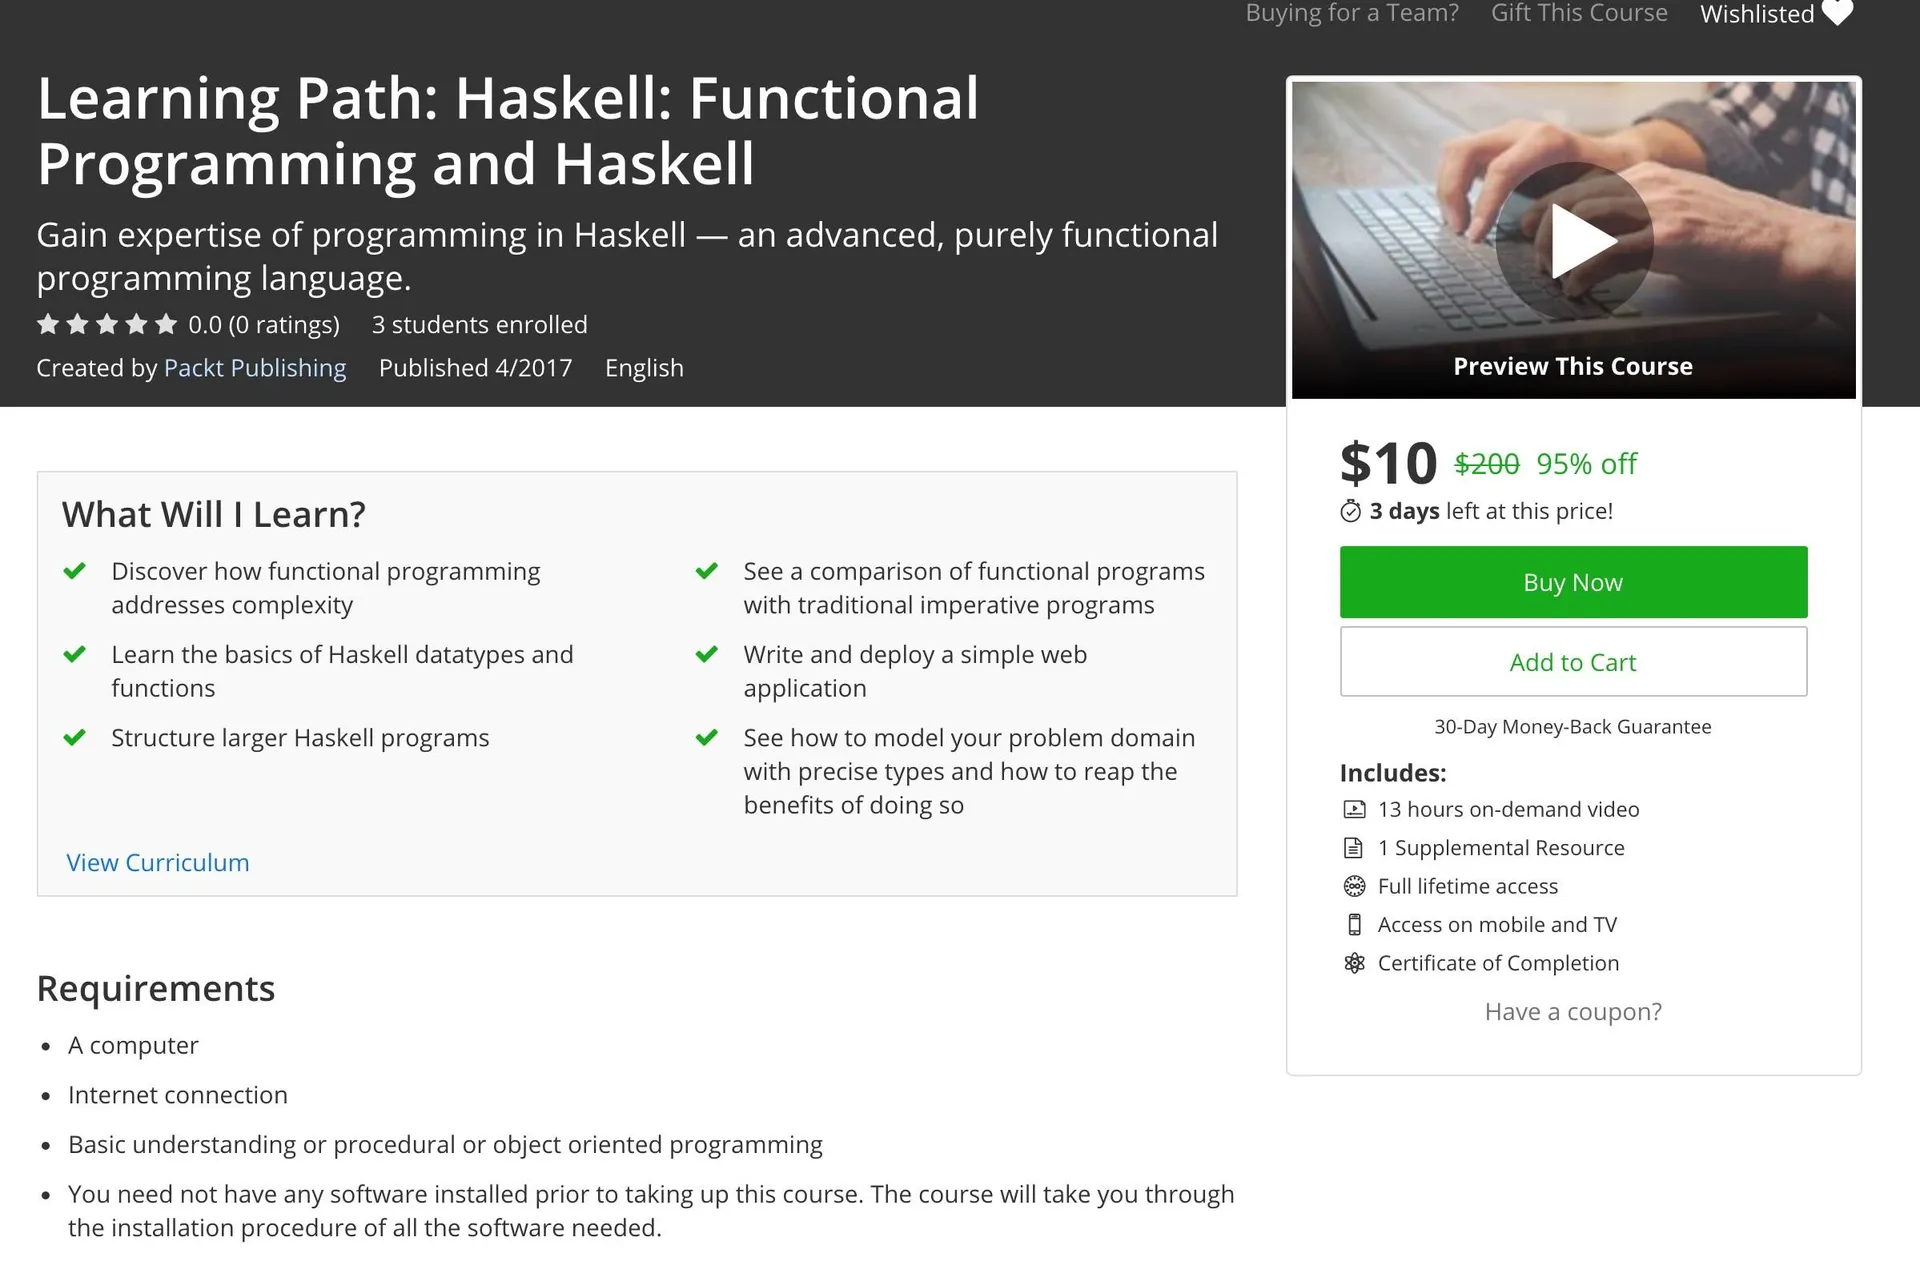The height and width of the screenshot is (1286, 1920).
Task: Click the checkmark beside Structure larger Haskell programs
Action: tap(75, 738)
